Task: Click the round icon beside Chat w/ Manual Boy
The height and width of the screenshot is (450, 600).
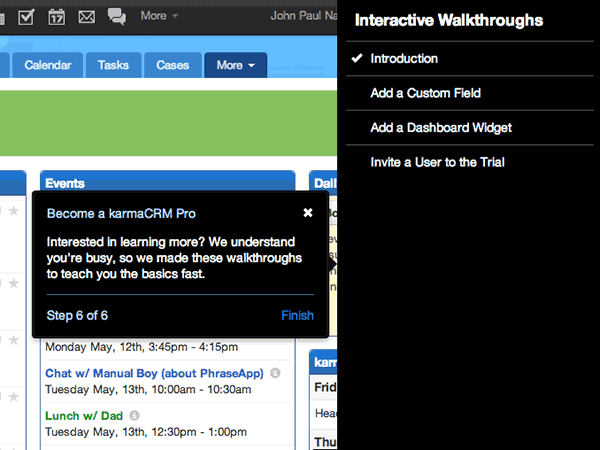Action: 275,373
